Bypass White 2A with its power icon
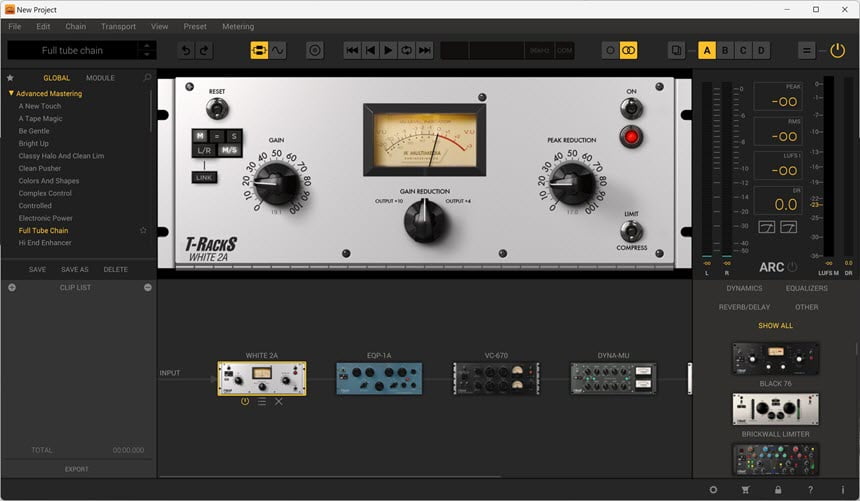This screenshot has width=860, height=501. point(245,402)
